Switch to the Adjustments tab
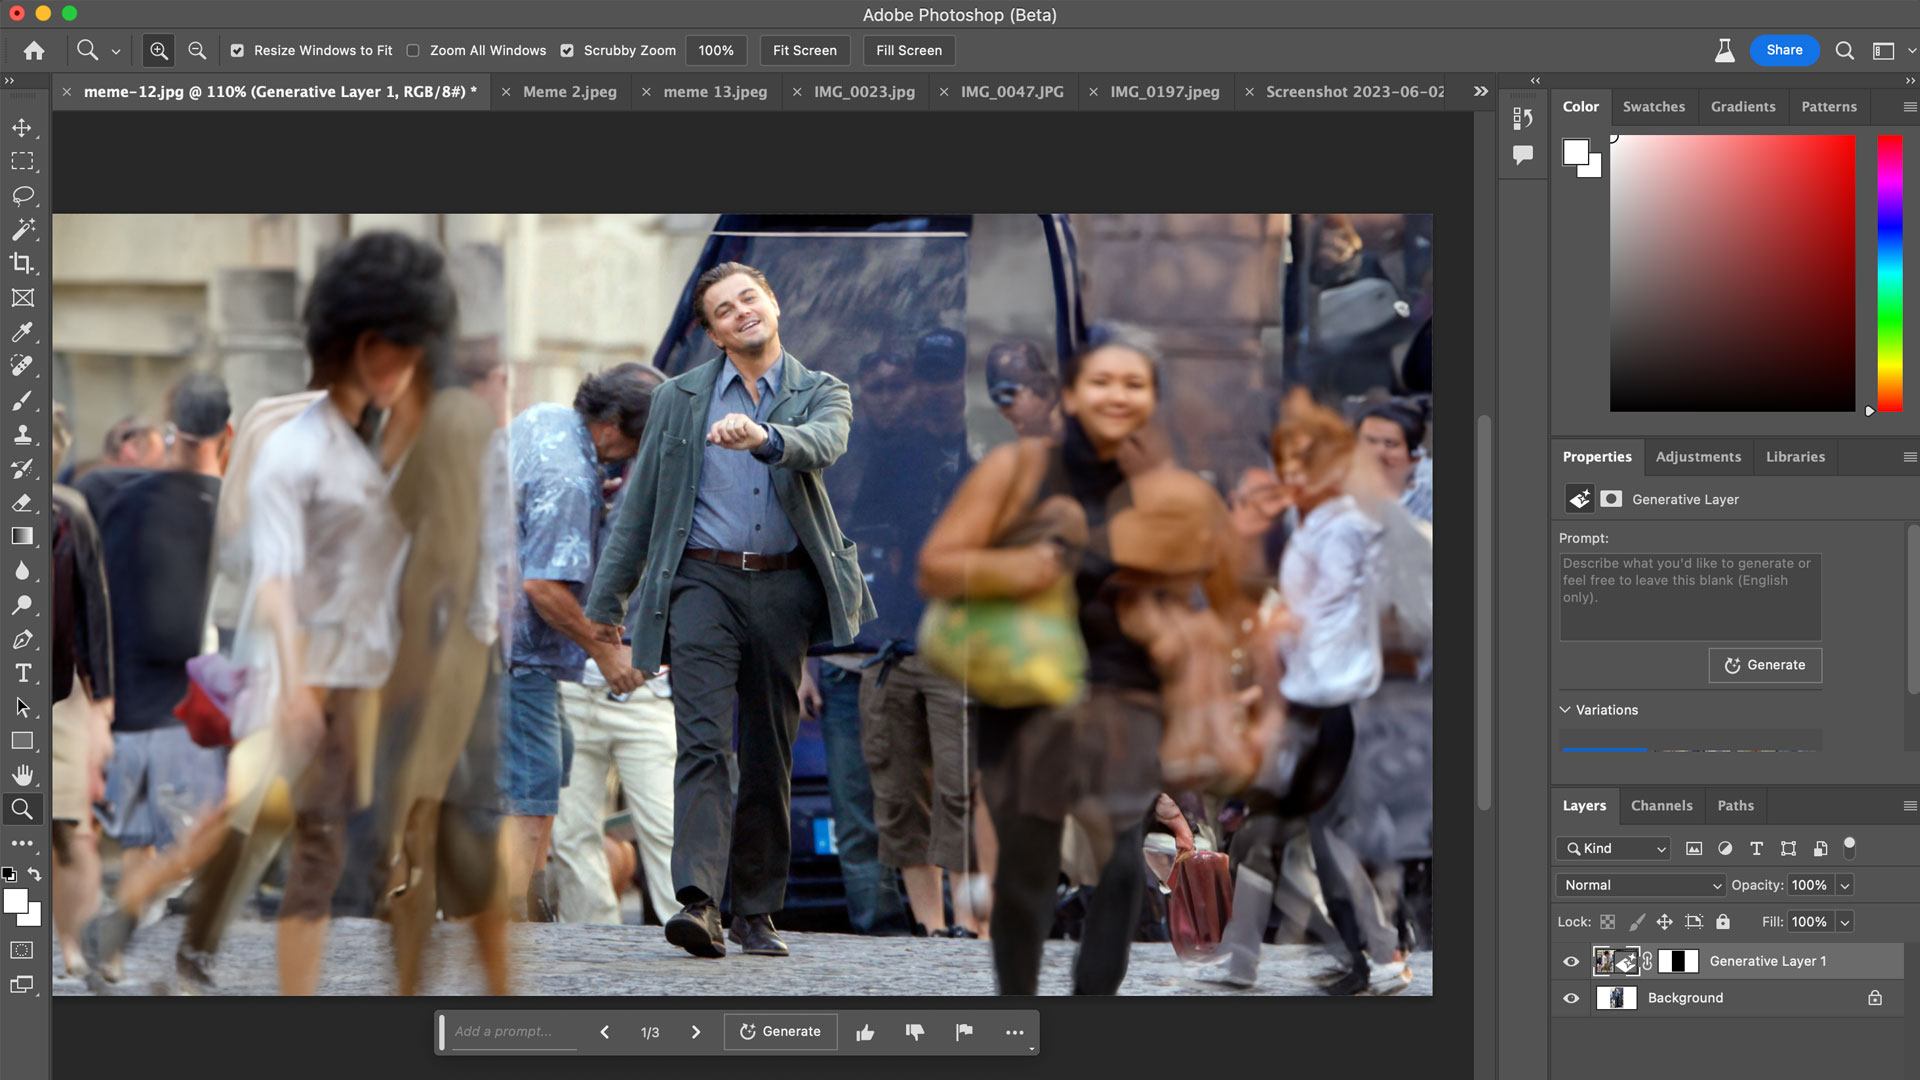The height and width of the screenshot is (1080, 1920). coord(1698,456)
